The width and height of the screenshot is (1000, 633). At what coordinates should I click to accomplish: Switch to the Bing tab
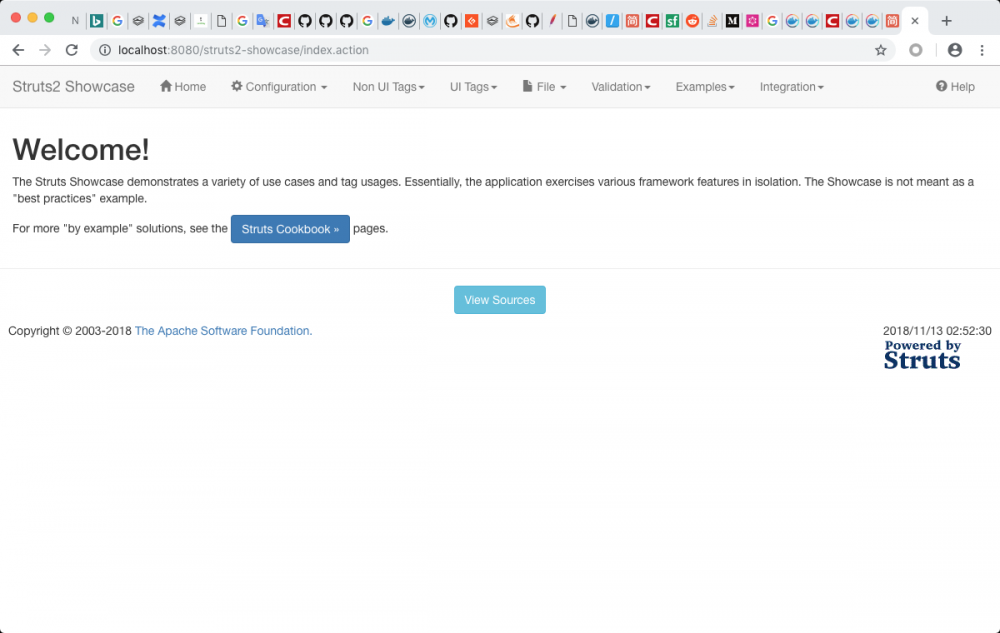coord(96,21)
